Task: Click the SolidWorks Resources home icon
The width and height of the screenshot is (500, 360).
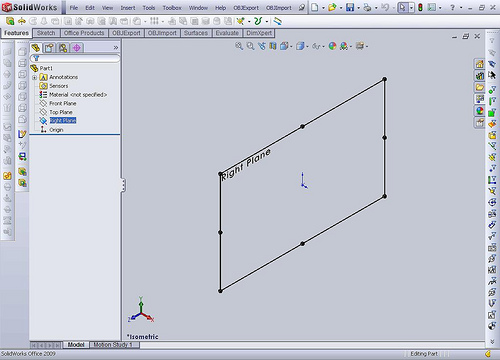Action: point(480,64)
